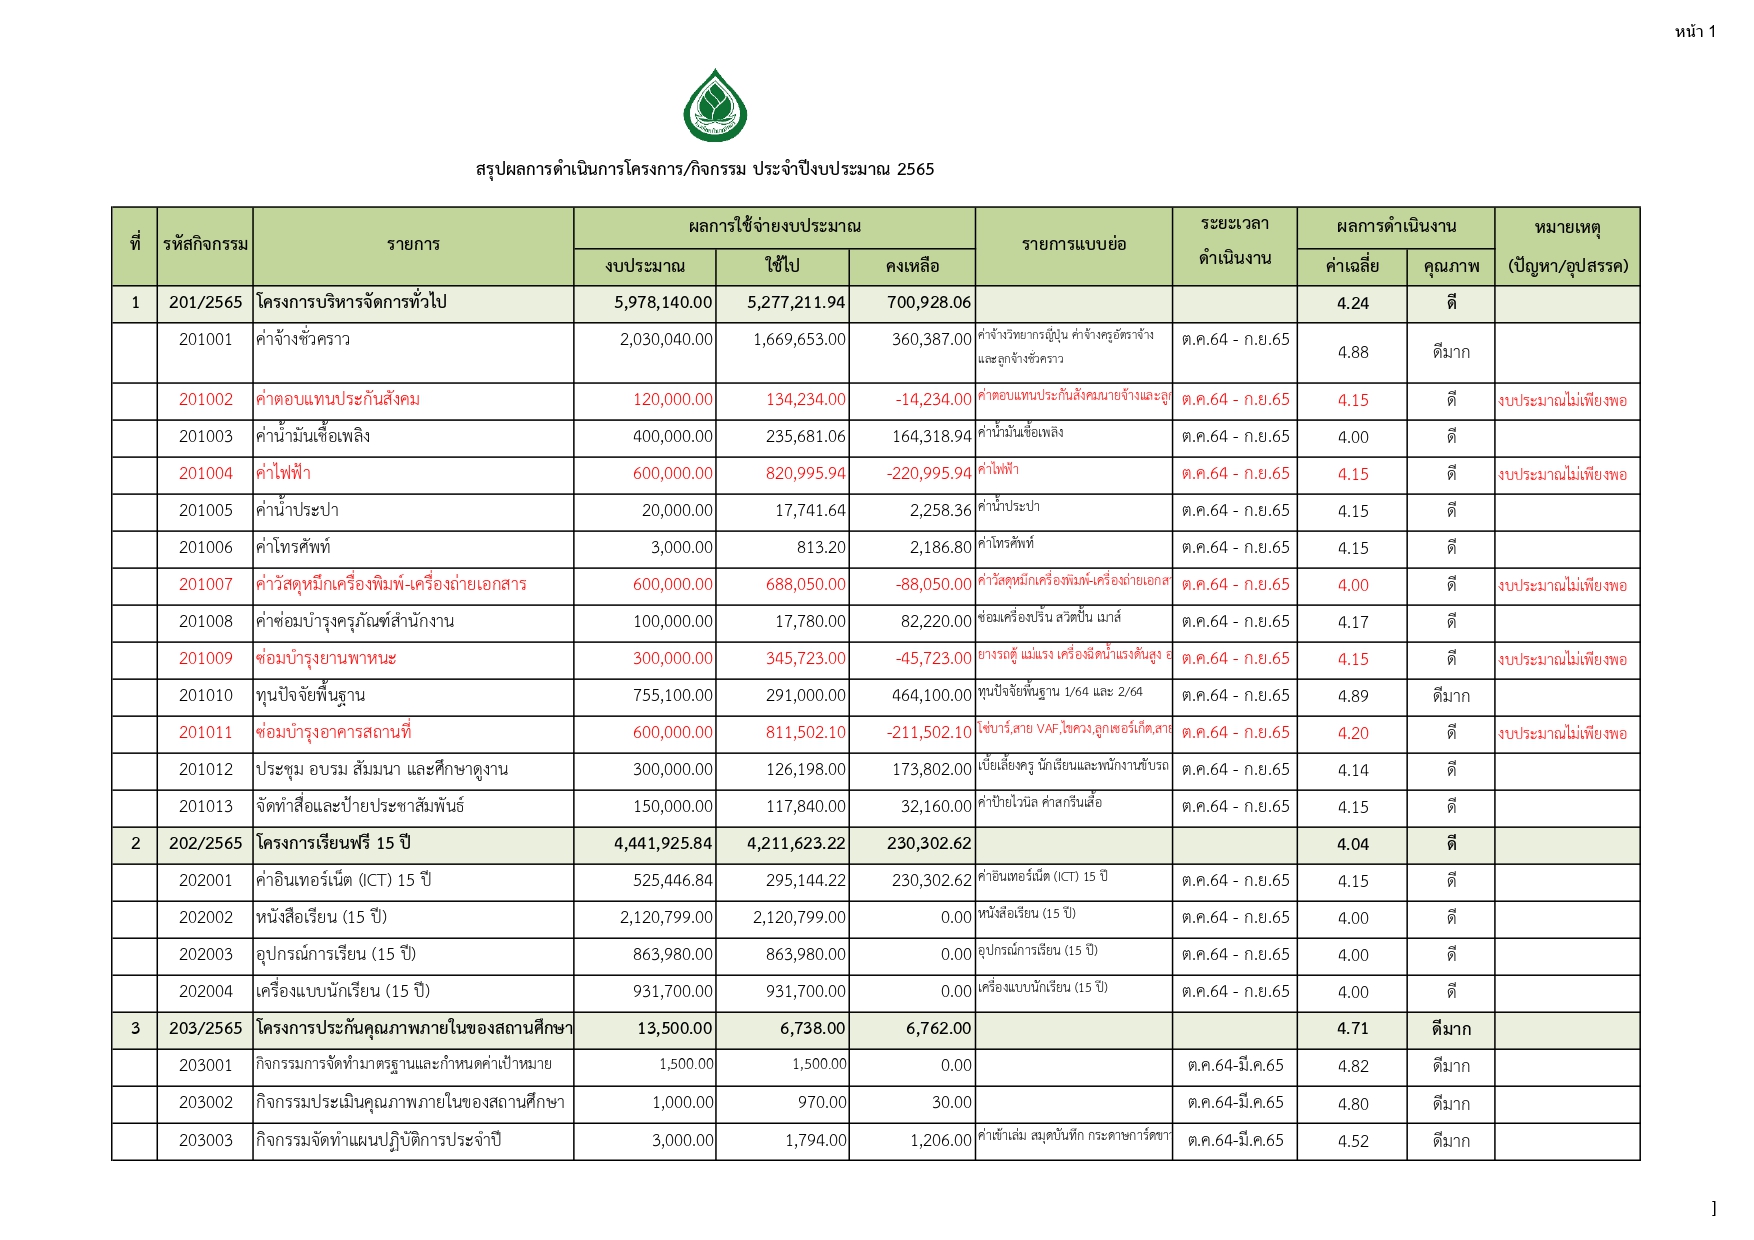Click the remaining amount 360,387.00
This screenshot has width=1754, height=1240.
(x=932, y=340)
